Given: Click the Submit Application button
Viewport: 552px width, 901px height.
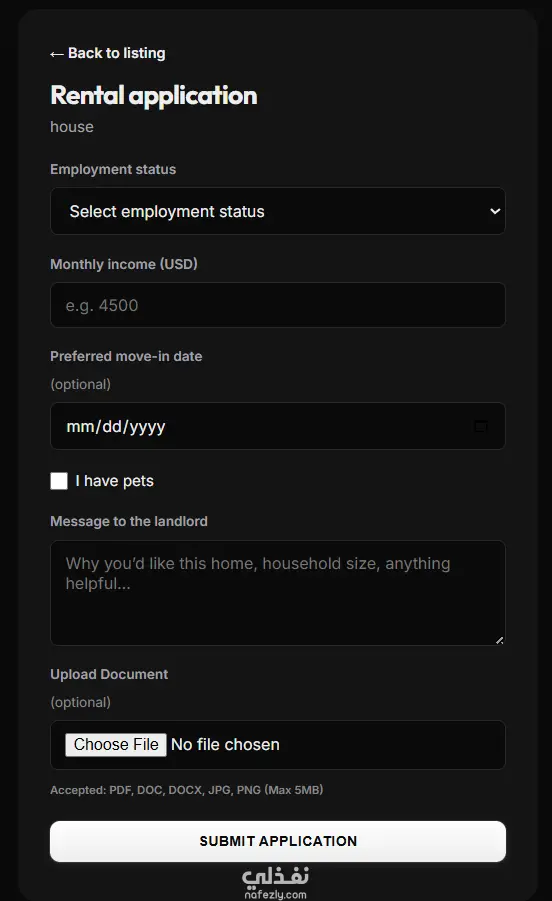Looking at the screenshot, I should pos(277,841).
